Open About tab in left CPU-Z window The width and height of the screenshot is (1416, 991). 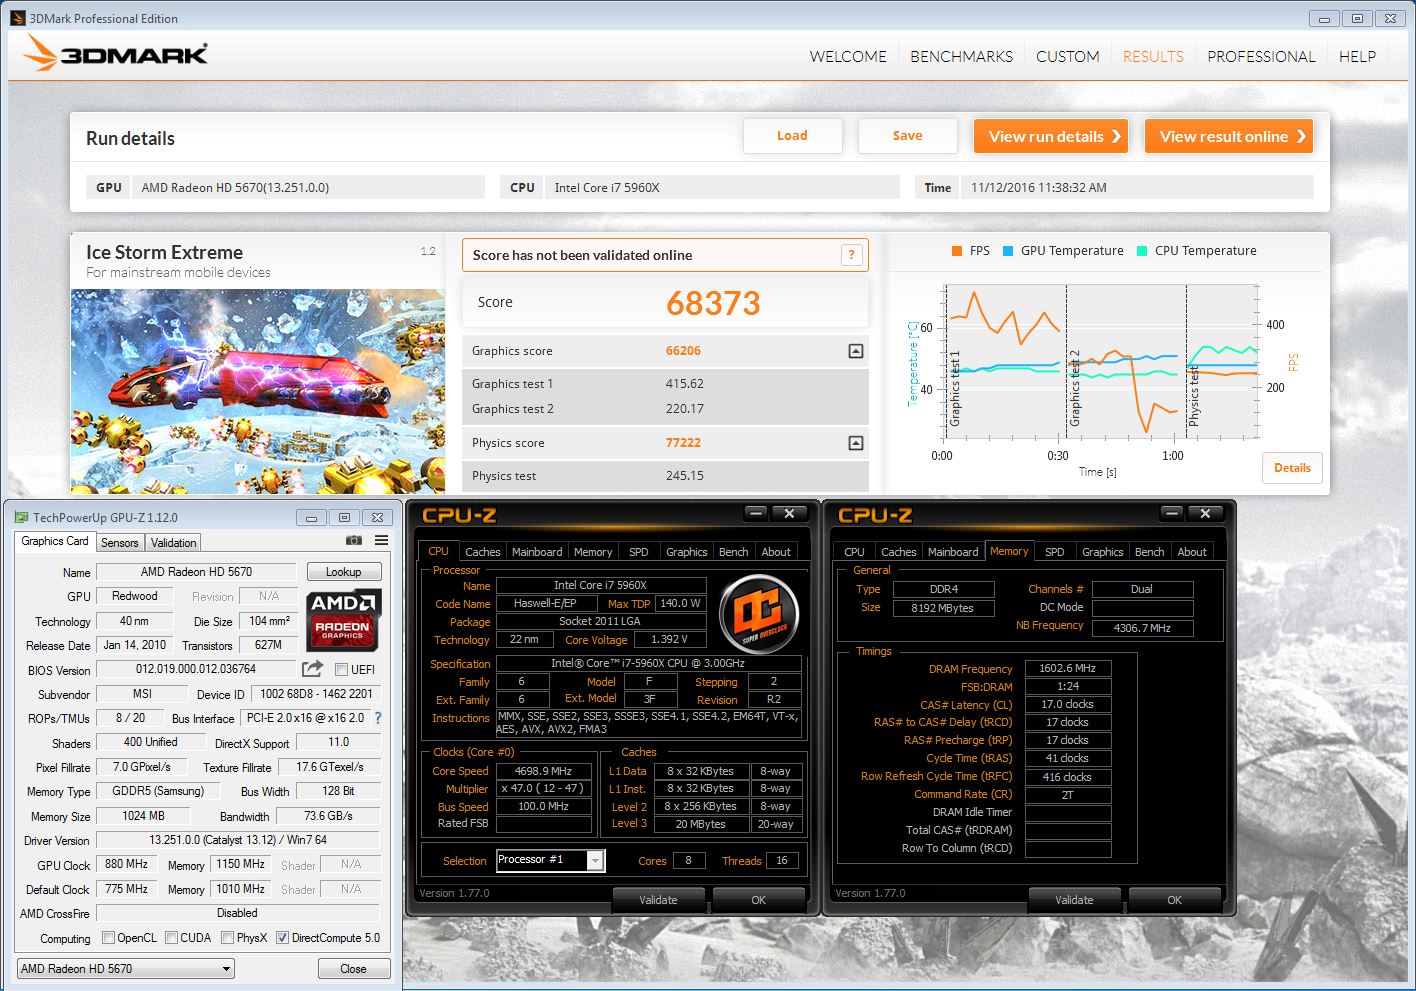776,552
